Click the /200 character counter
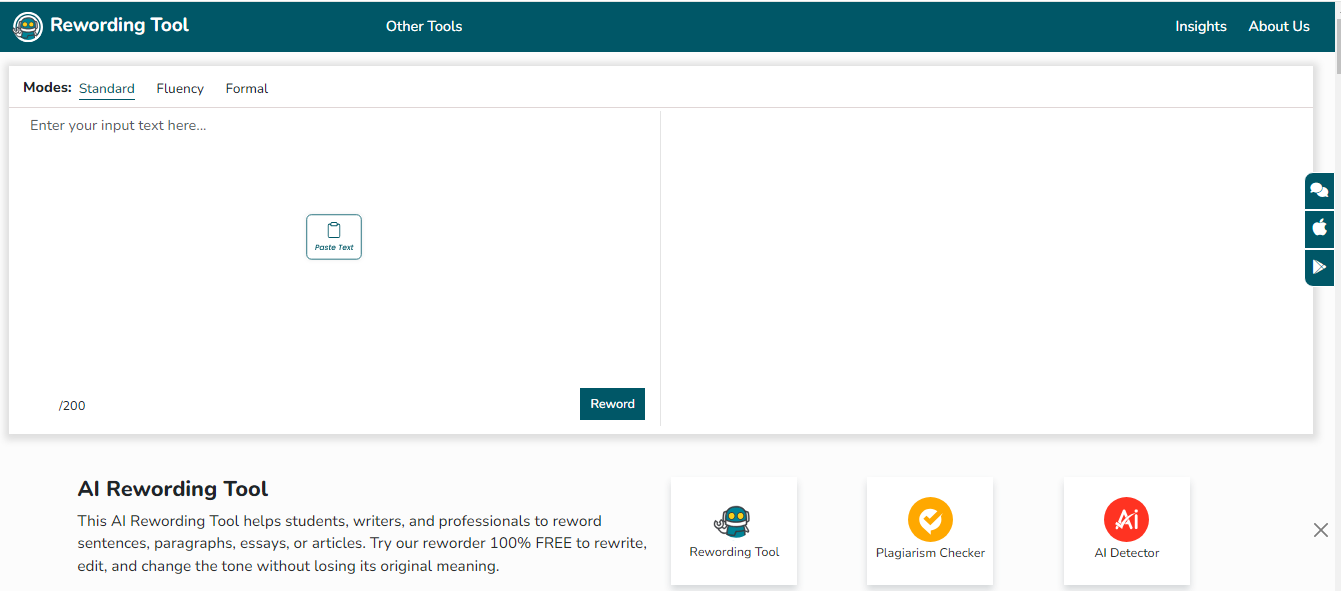Viewport: 1341px width, 591px height. [x=72, y=406]
